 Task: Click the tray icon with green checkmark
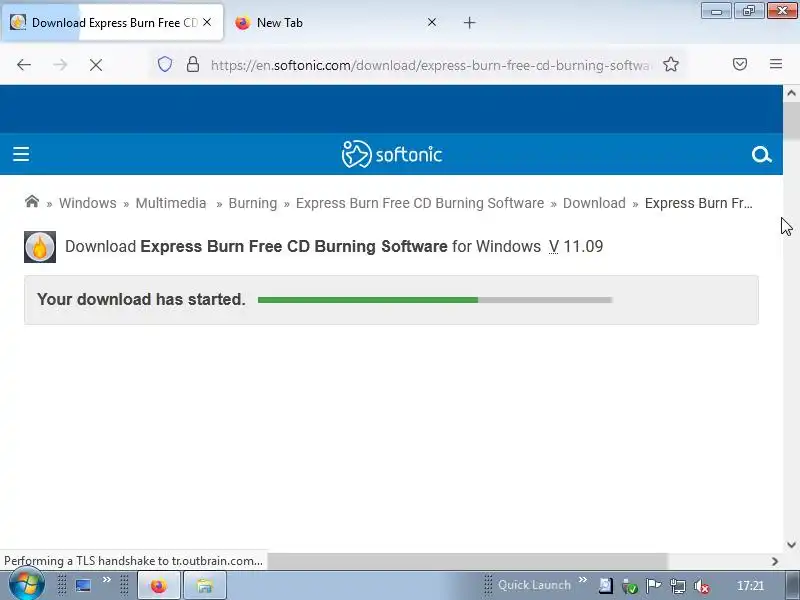(x=629, y=586)
